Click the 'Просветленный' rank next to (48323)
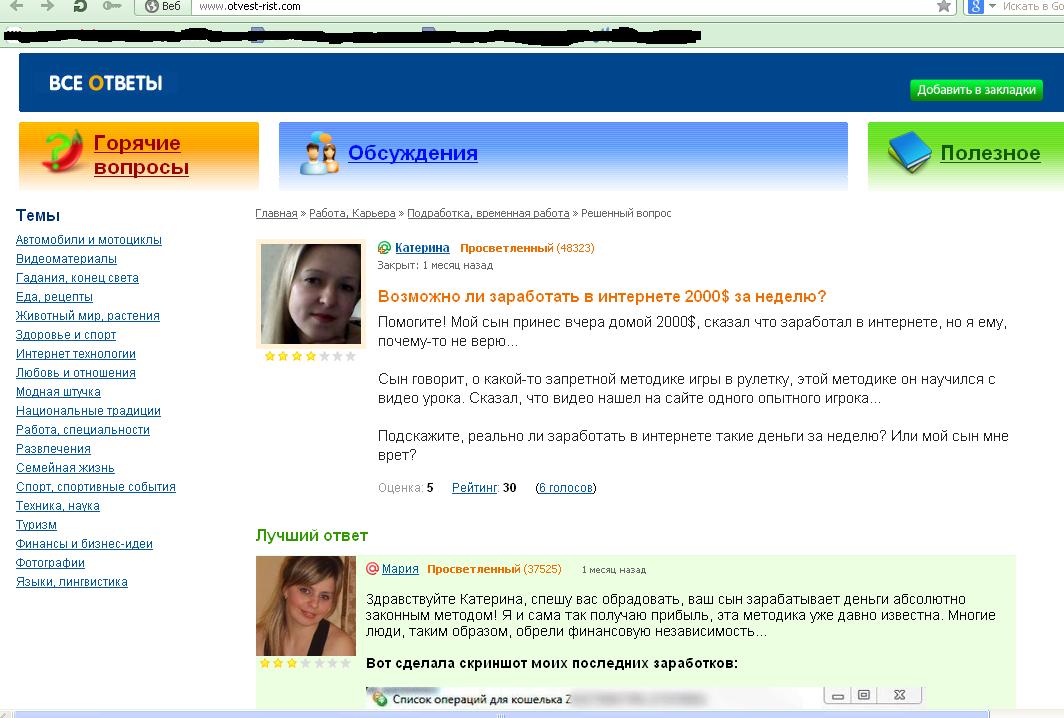Image resolution: width=1064 pixels, height=718 pixels. click(506, 248)
